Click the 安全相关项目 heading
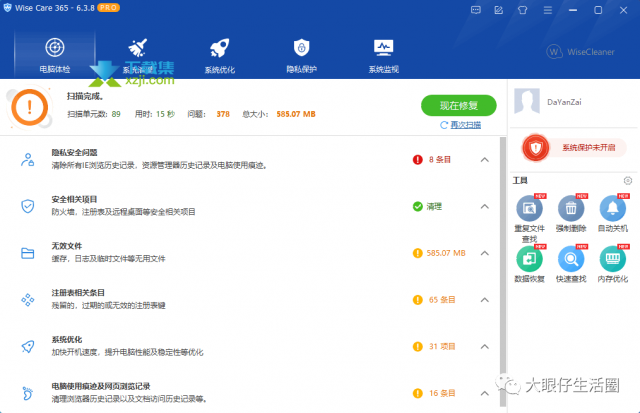This screenshot has height=413, width=640. pyautogui.click(x=74, y=199)
